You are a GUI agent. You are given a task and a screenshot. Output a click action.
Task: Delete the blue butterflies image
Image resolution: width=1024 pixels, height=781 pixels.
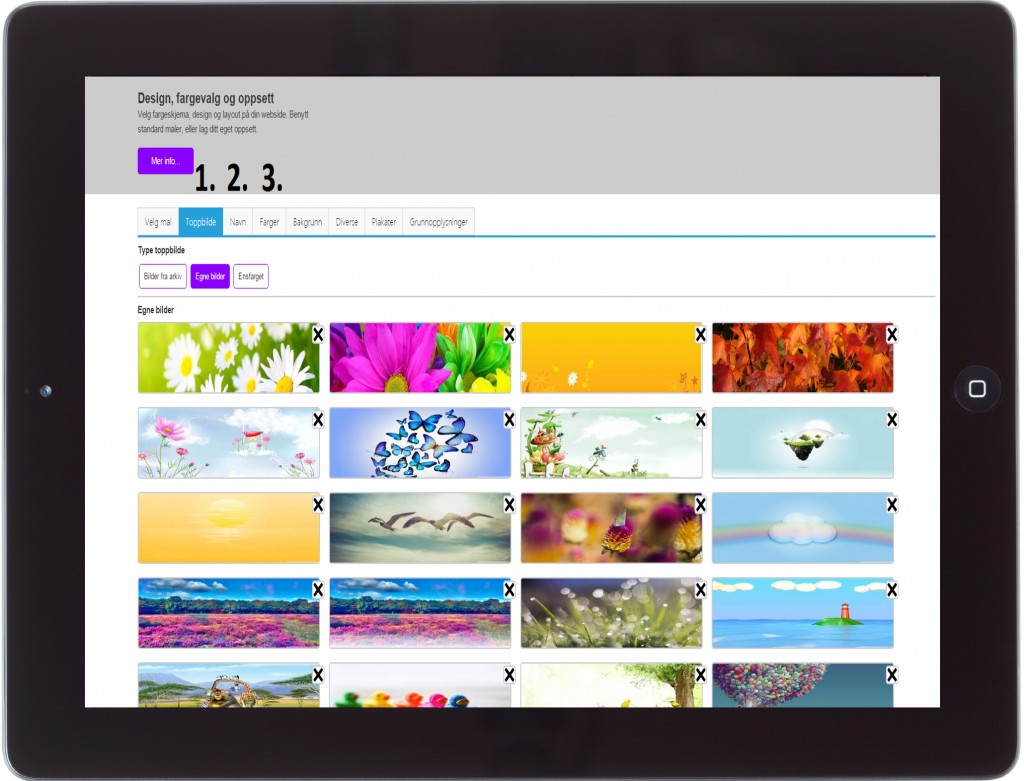(x=509, y=419)
